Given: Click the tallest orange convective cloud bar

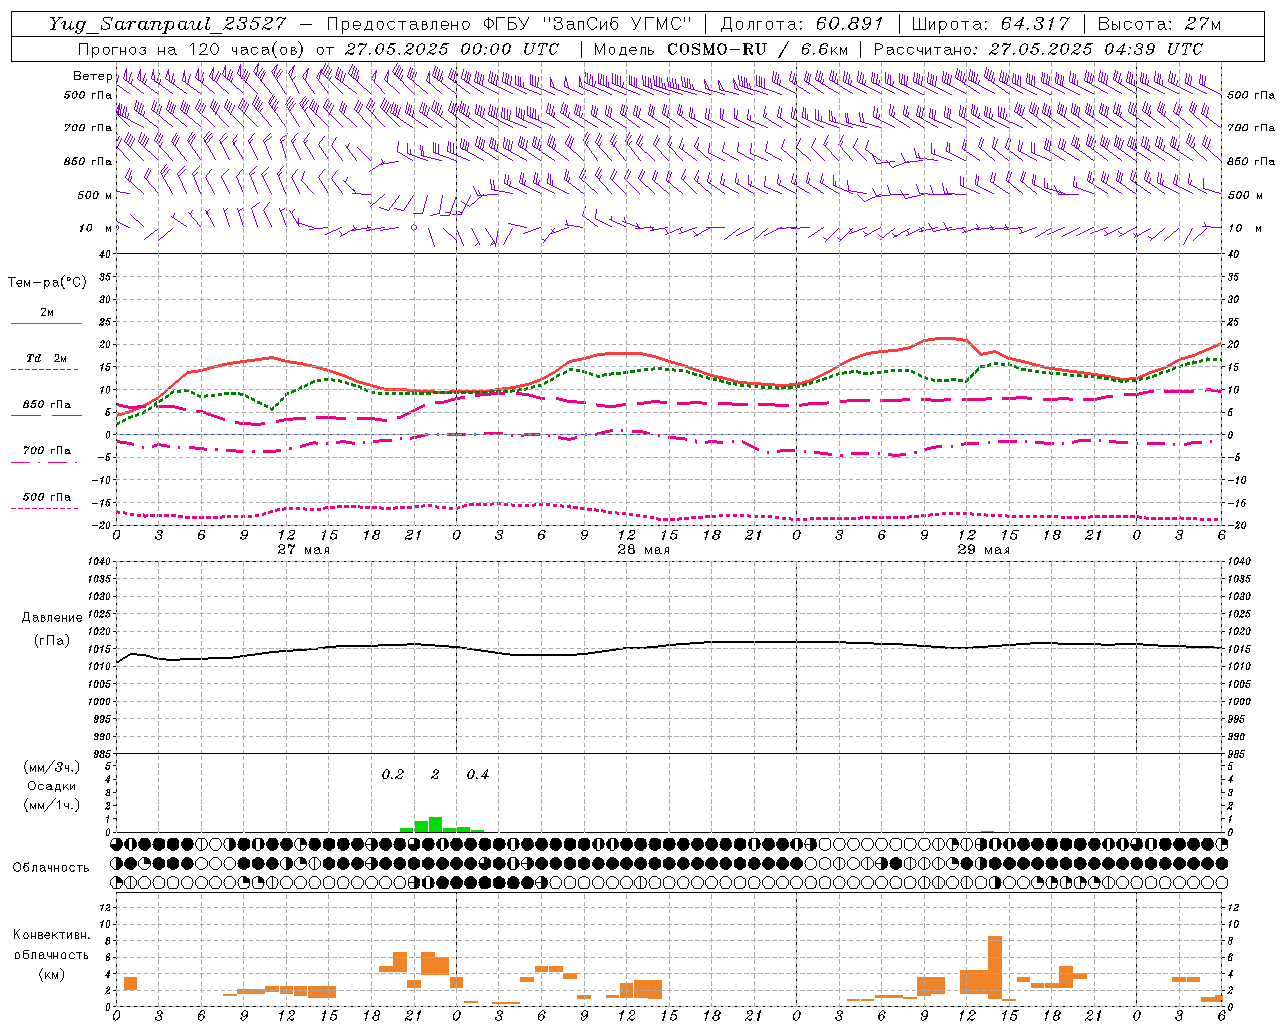Looking at the screenshot, I should click(x=994, y=967).
